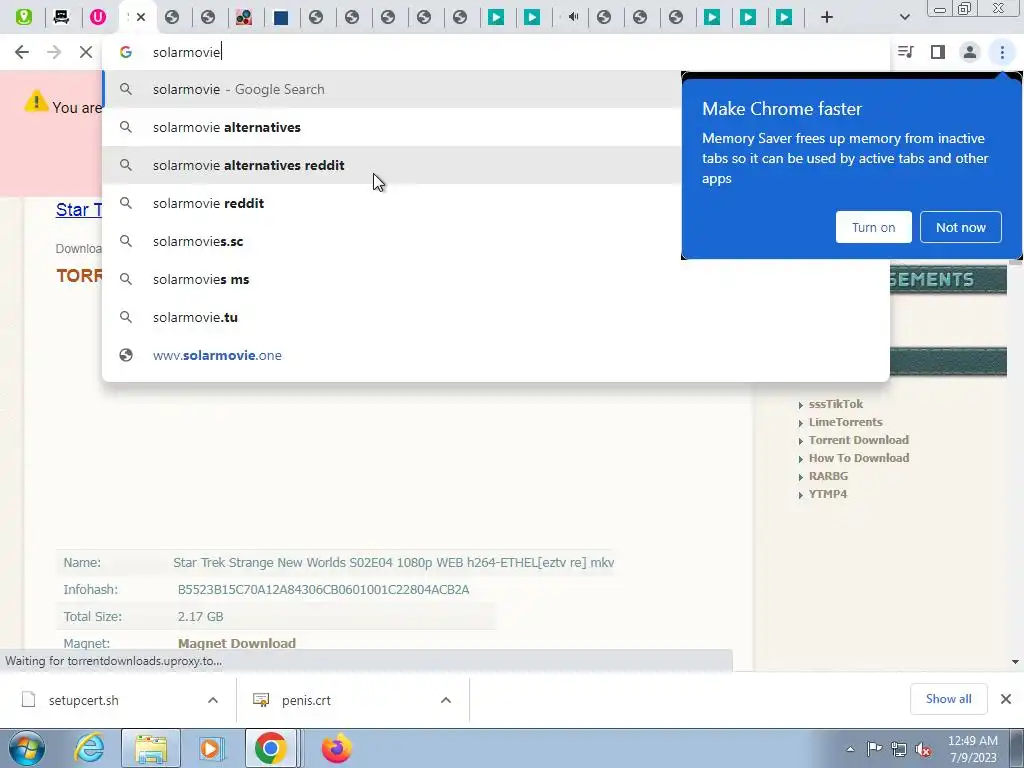
Task: Click the yellow warning triangle icon
Action: tap(36, 101)
